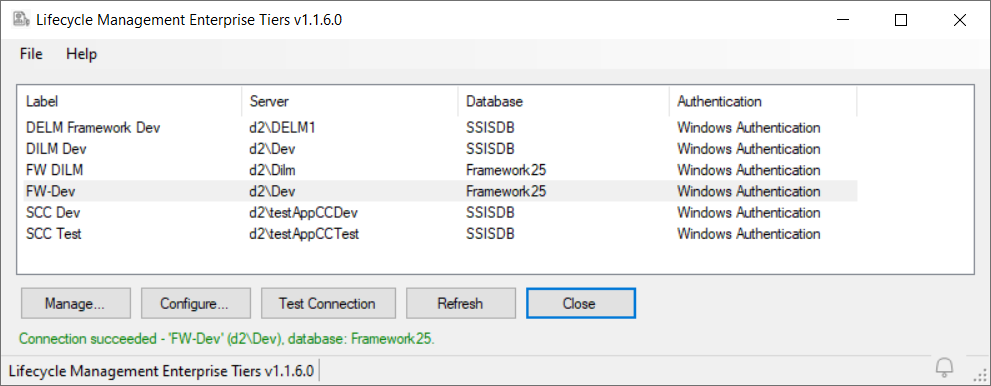Click SSISDB in the SCC Test row
This screenshot has height=386, width=991.
pos(490,234)
